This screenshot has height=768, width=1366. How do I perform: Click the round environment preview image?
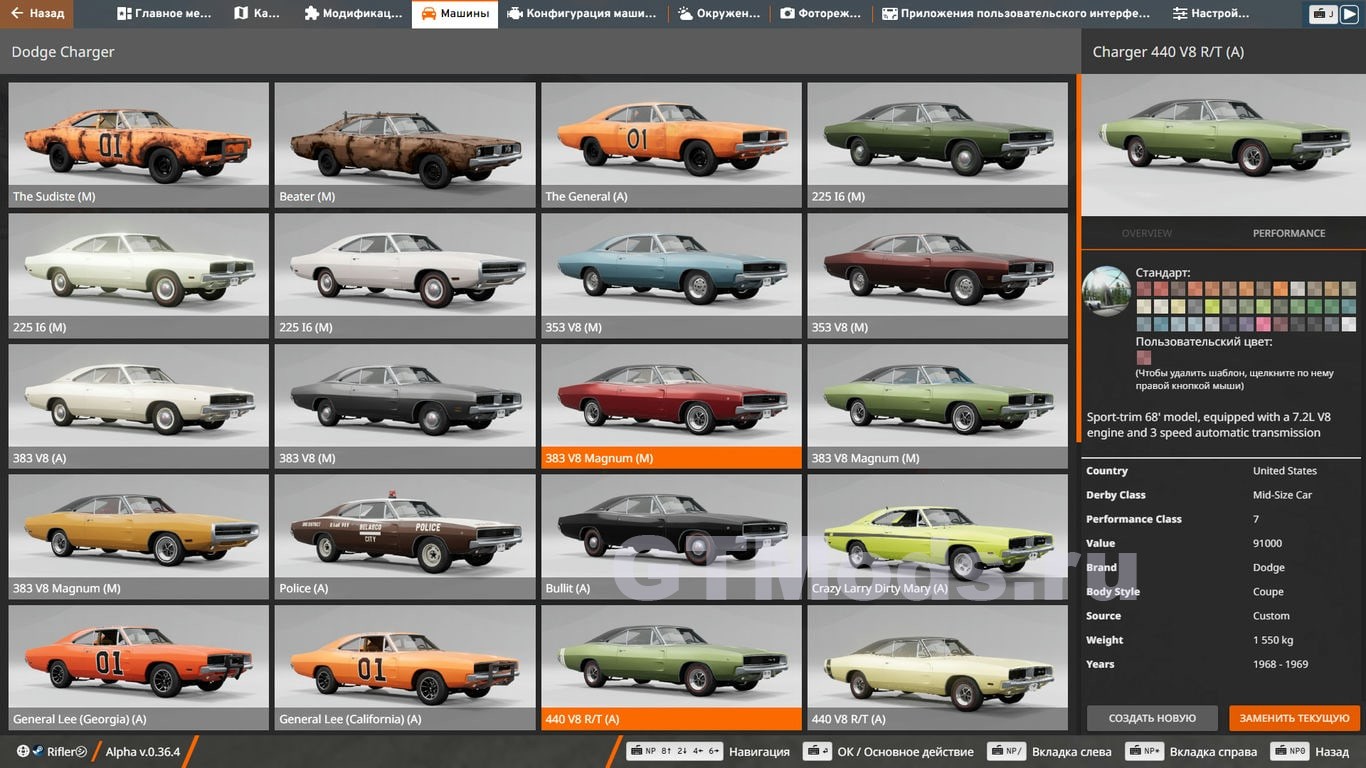[x=1106, y=291]
